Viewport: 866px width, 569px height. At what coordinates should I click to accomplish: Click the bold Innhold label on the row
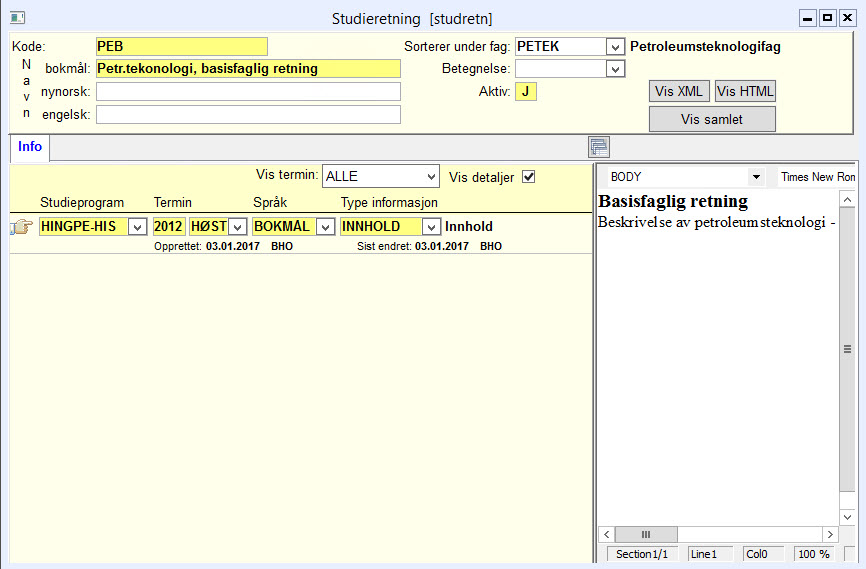click(469, 227)
